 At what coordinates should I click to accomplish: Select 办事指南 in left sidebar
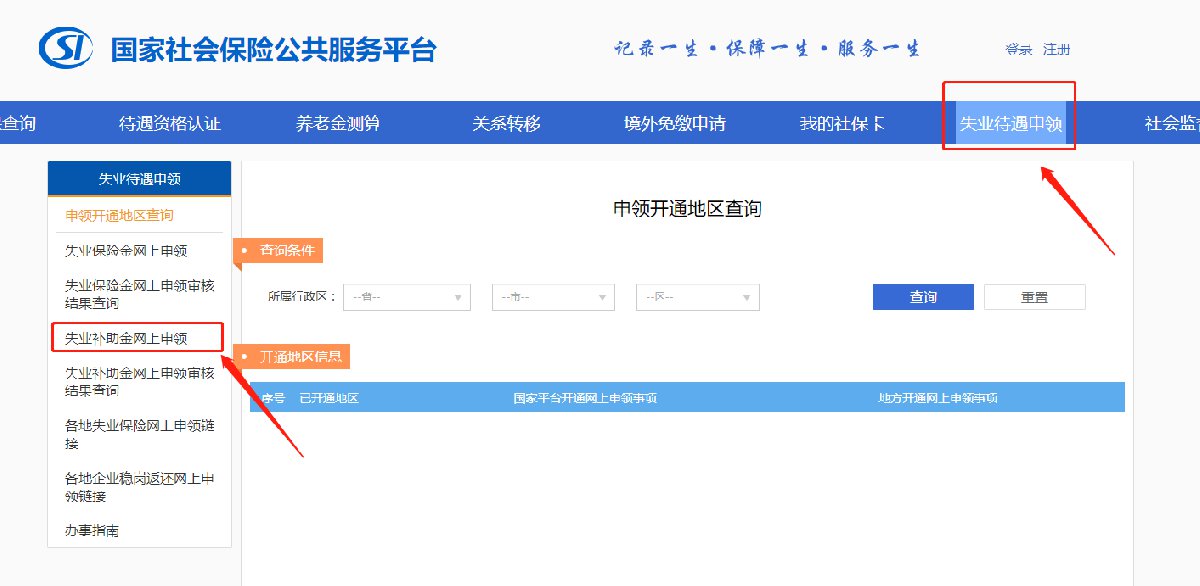pyautogui.click(x=92, y=530)
